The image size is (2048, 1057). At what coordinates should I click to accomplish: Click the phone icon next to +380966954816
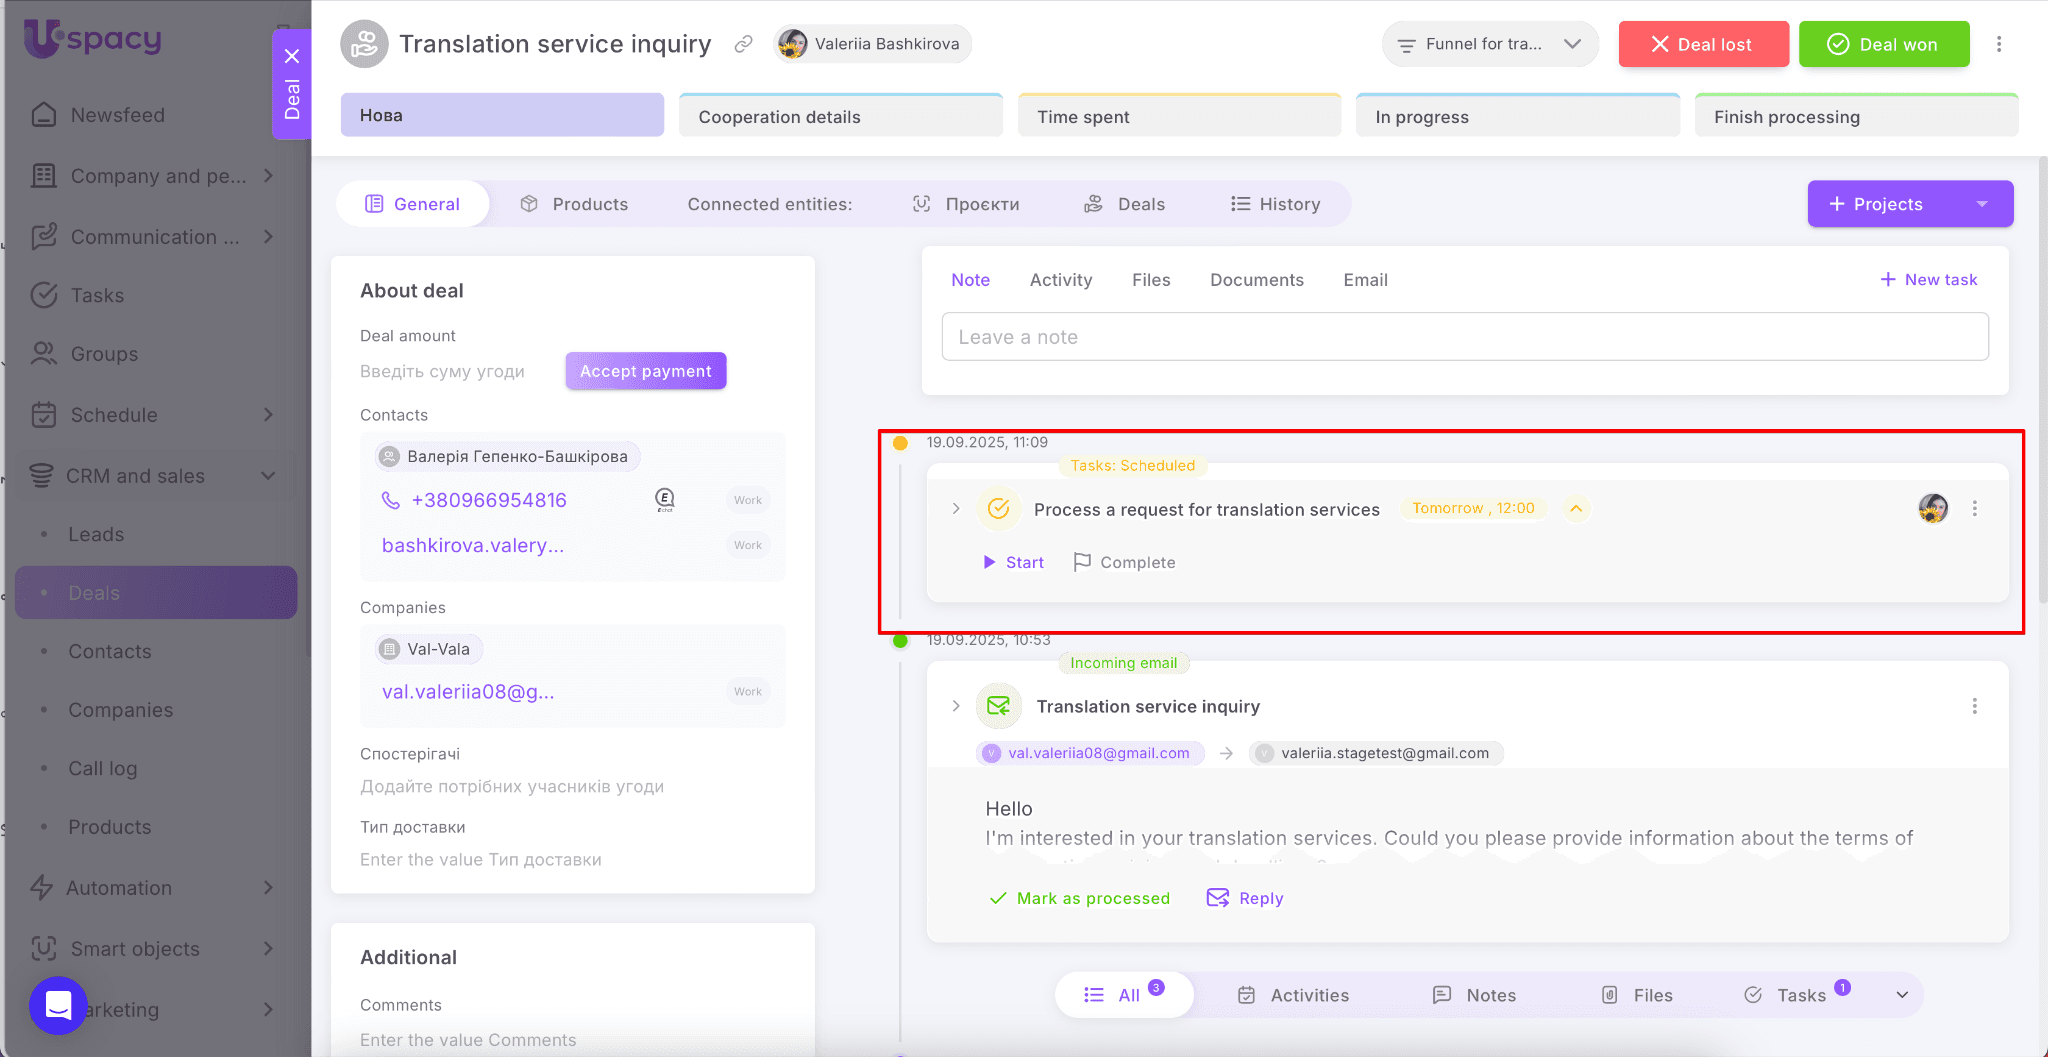[x=390, y=500]
